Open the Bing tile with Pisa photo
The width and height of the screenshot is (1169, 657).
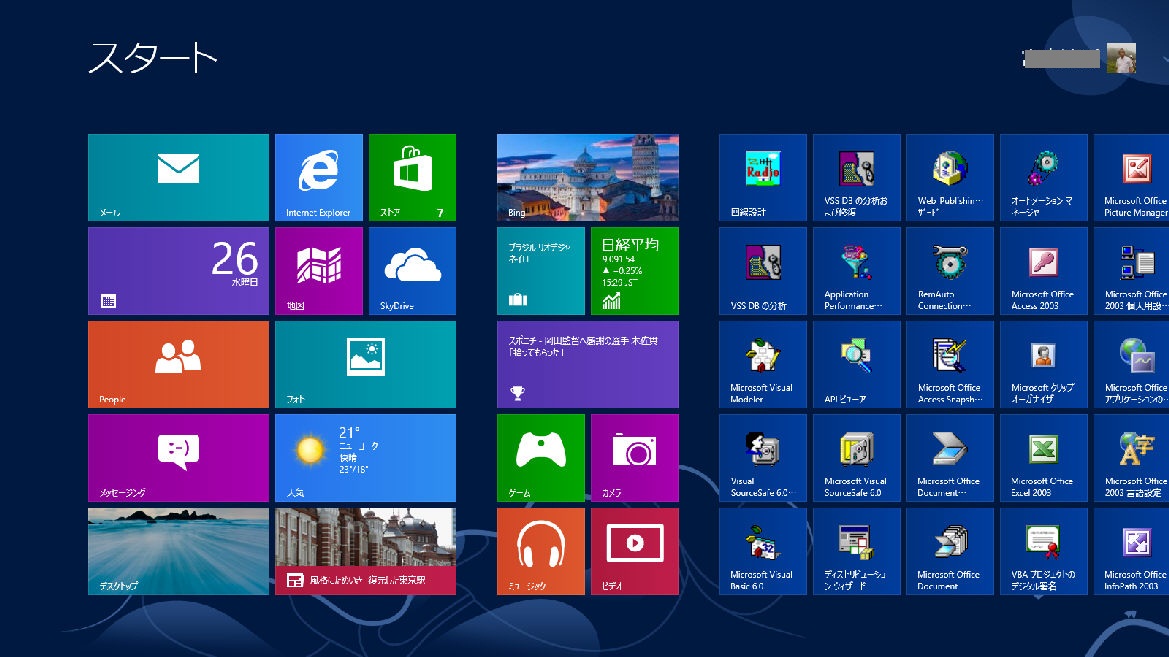point(587,177)
